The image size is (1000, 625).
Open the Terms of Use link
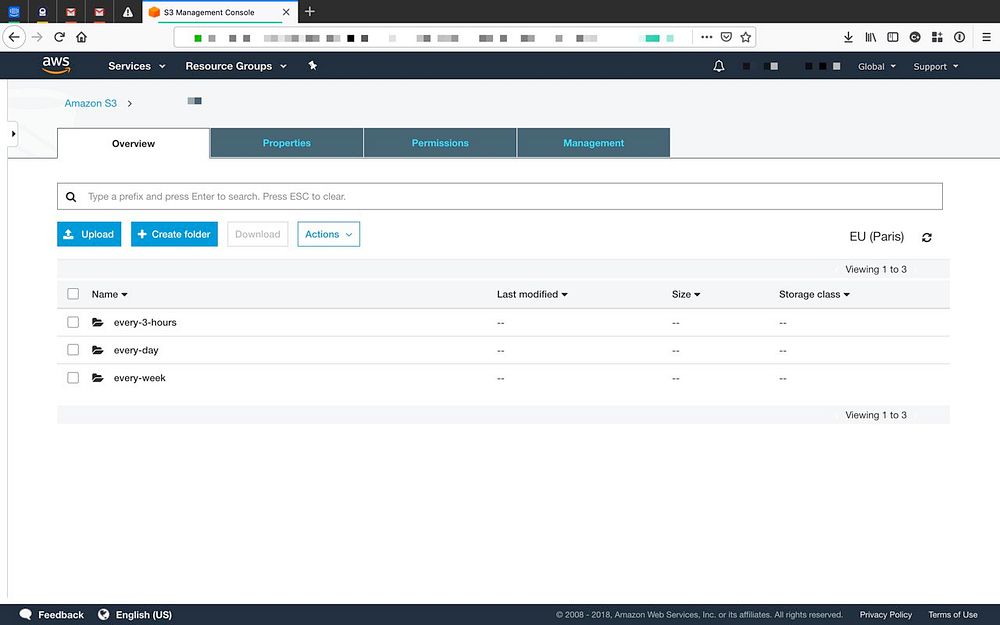point(953,615)
